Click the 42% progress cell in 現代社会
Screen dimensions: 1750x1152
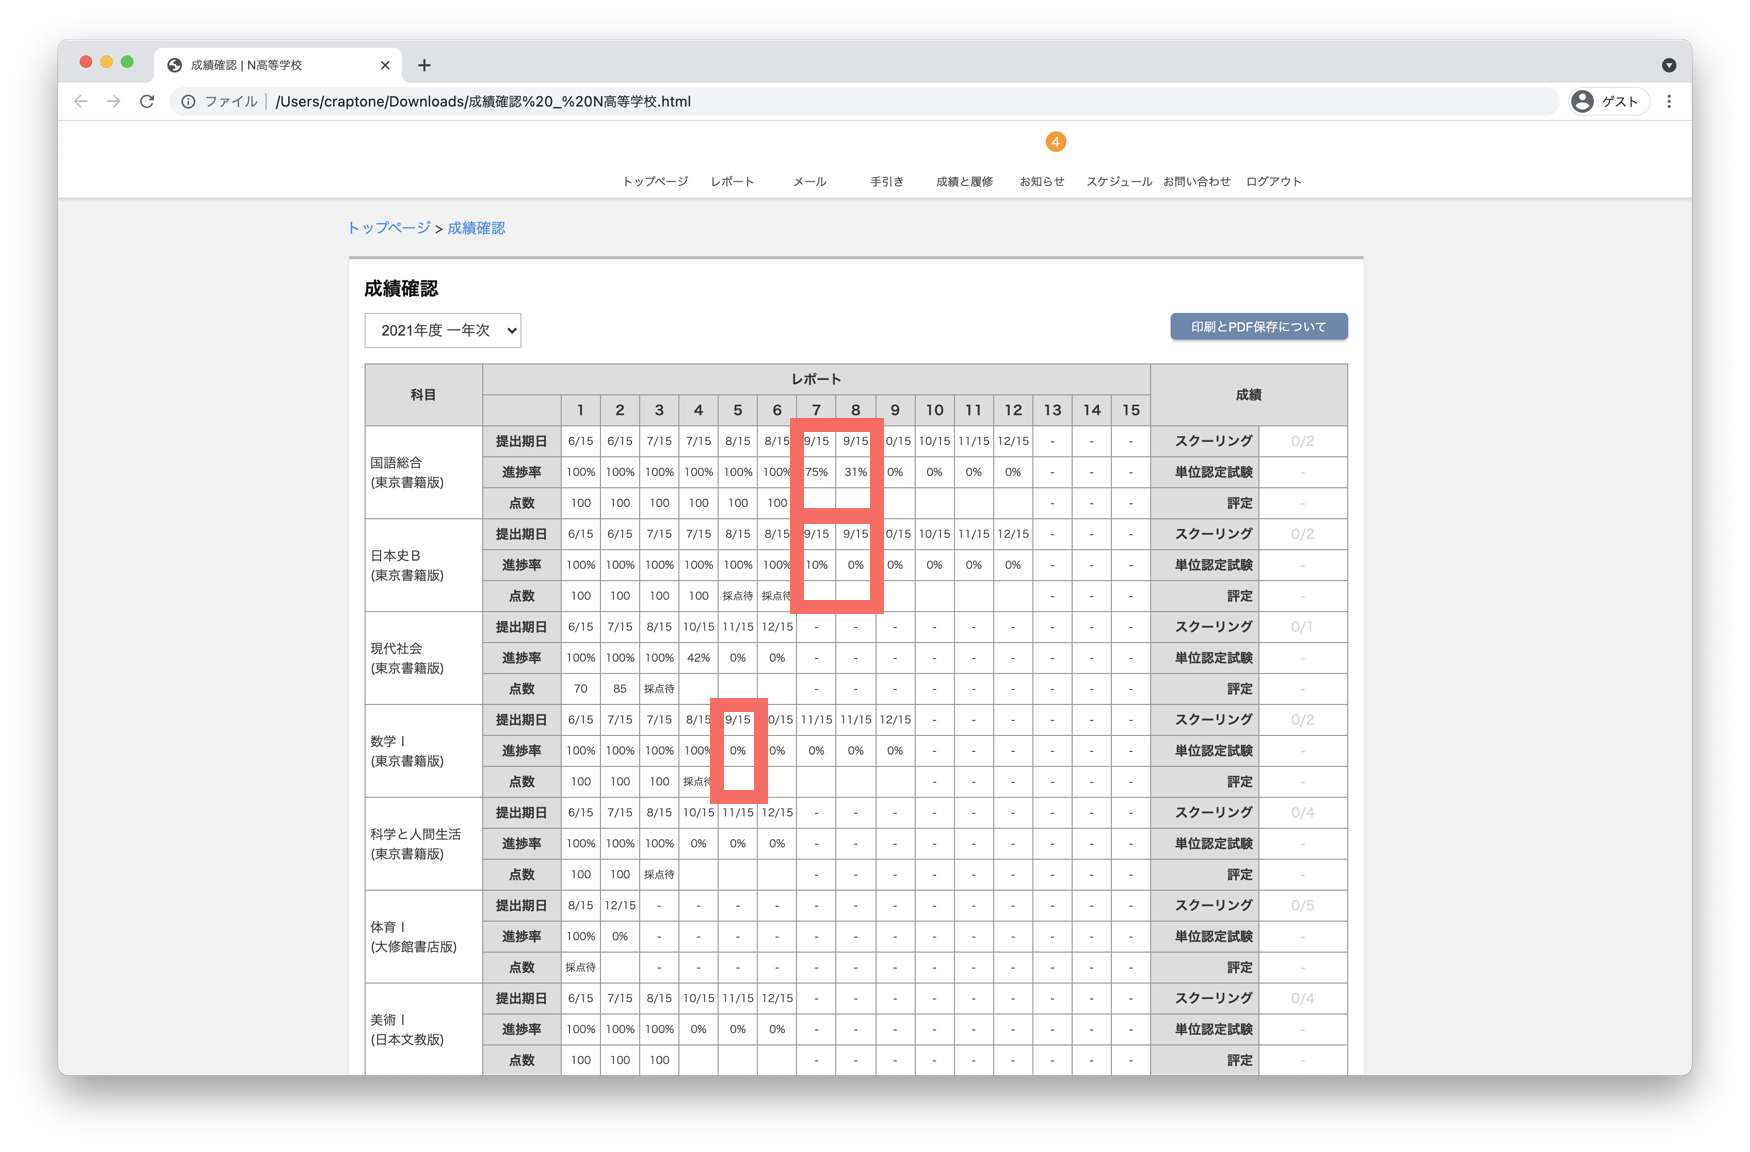(x=698, y=658)
